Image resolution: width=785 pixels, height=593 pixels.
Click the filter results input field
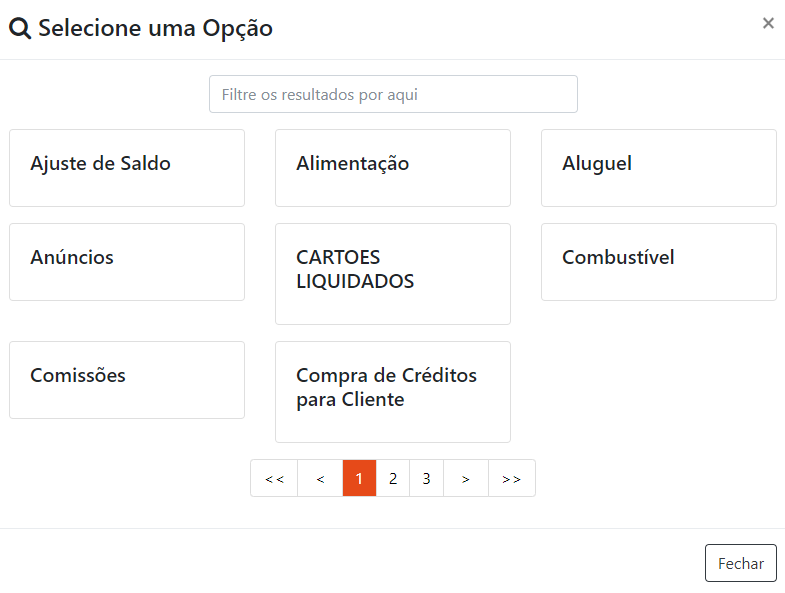point(393,95)
